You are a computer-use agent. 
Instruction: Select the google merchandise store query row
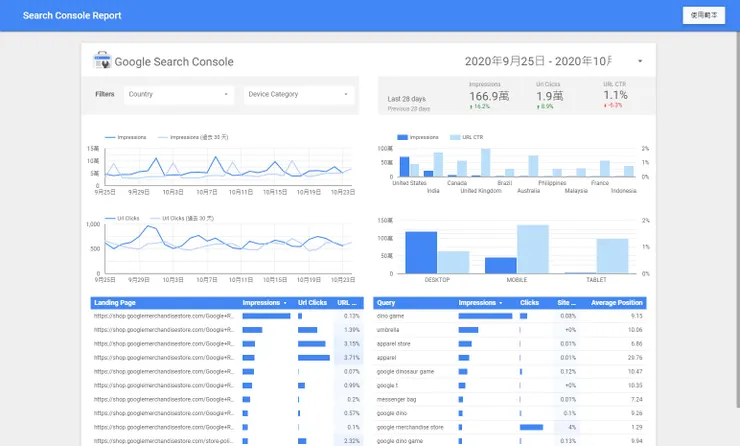(x=510, y=428)
